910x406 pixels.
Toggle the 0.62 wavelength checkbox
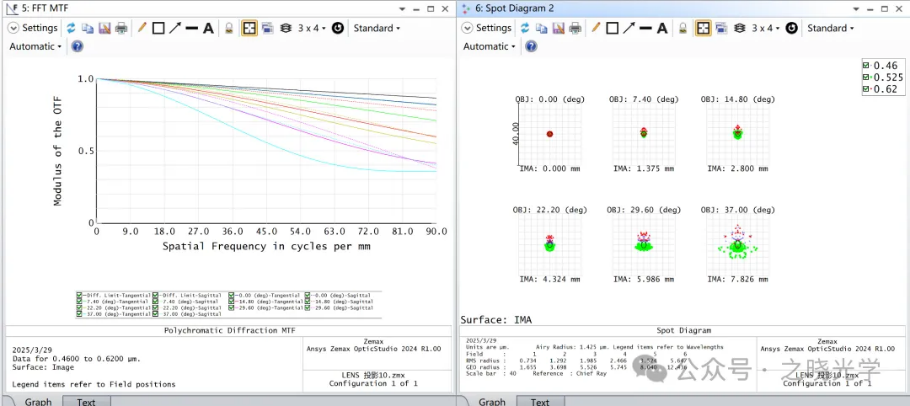[866, 89]
